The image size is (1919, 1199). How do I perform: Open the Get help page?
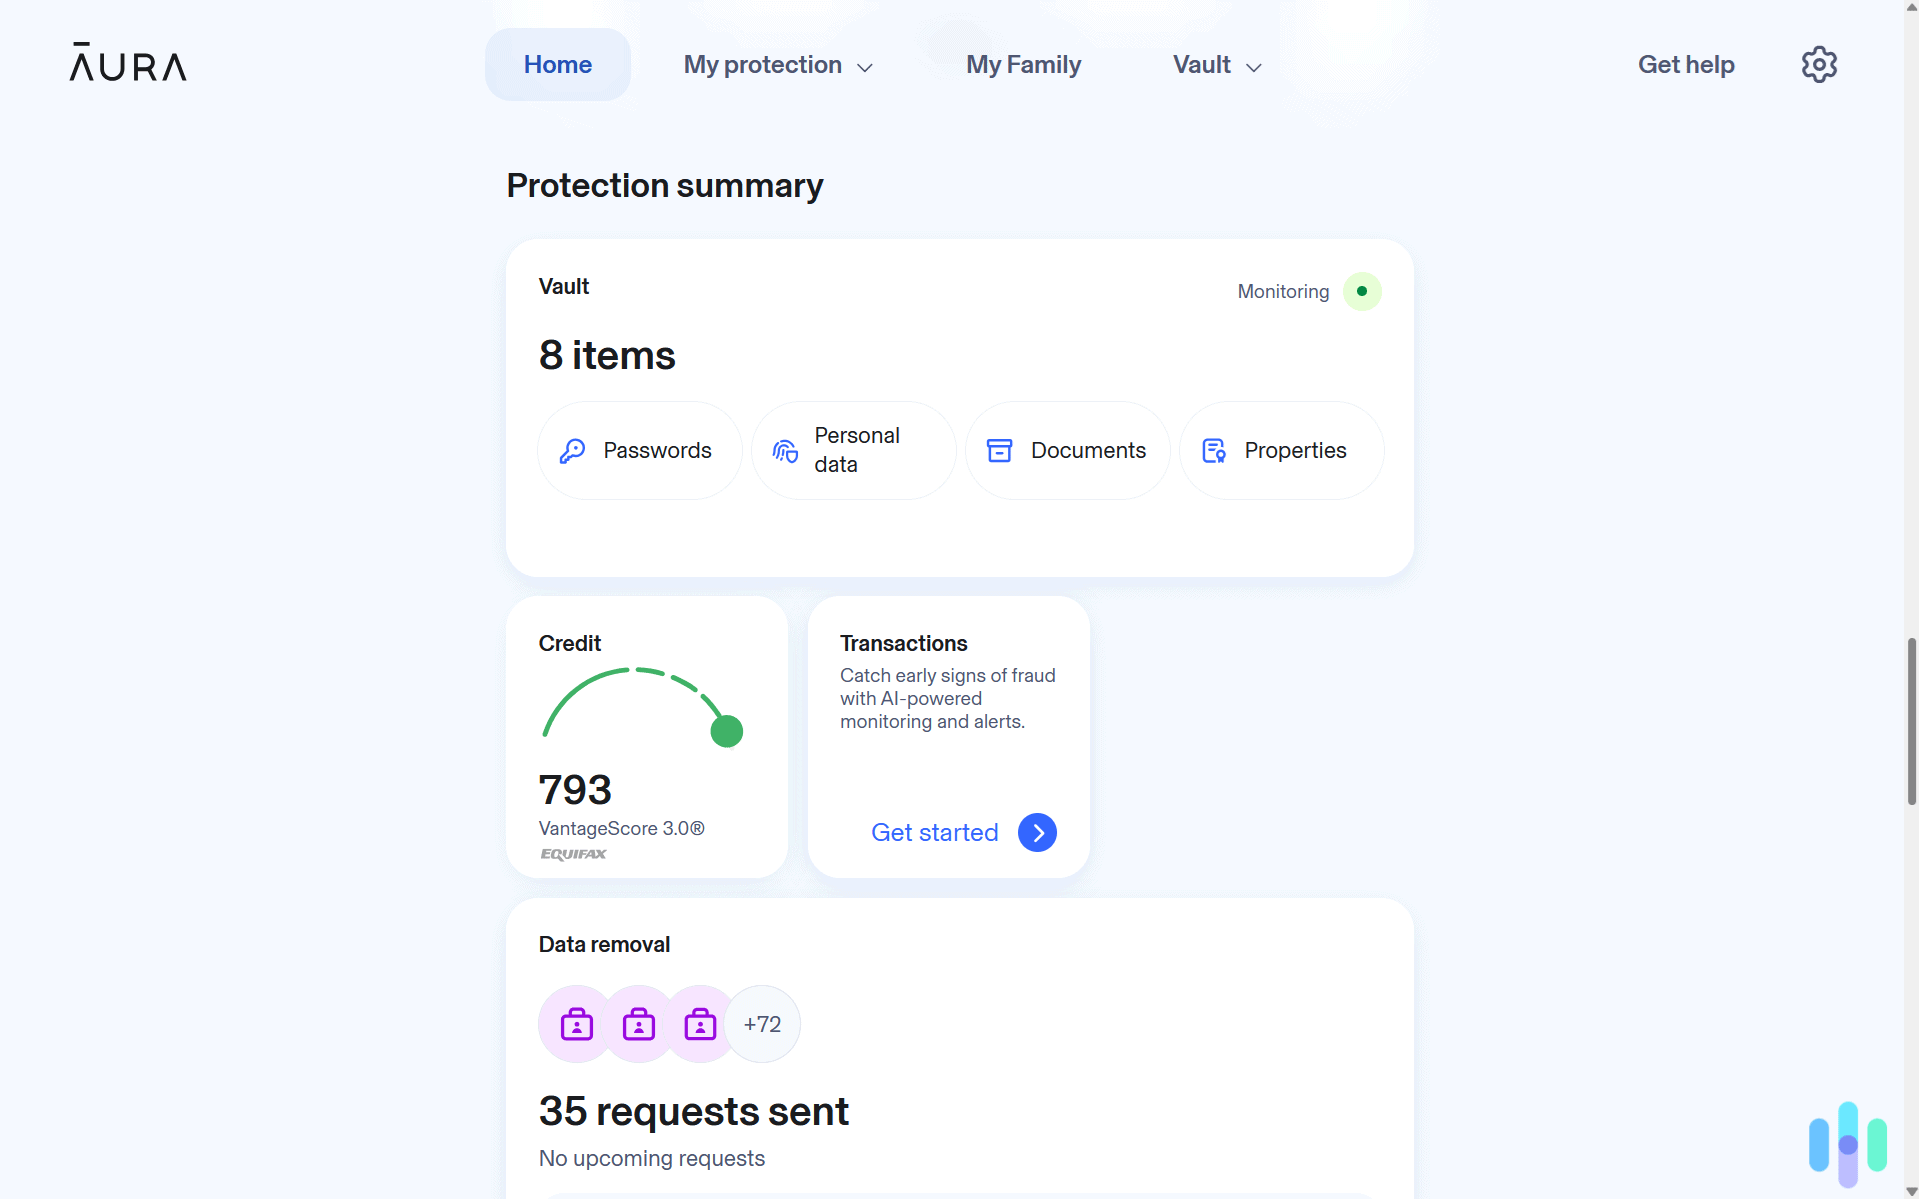[x=1686, y=64]
